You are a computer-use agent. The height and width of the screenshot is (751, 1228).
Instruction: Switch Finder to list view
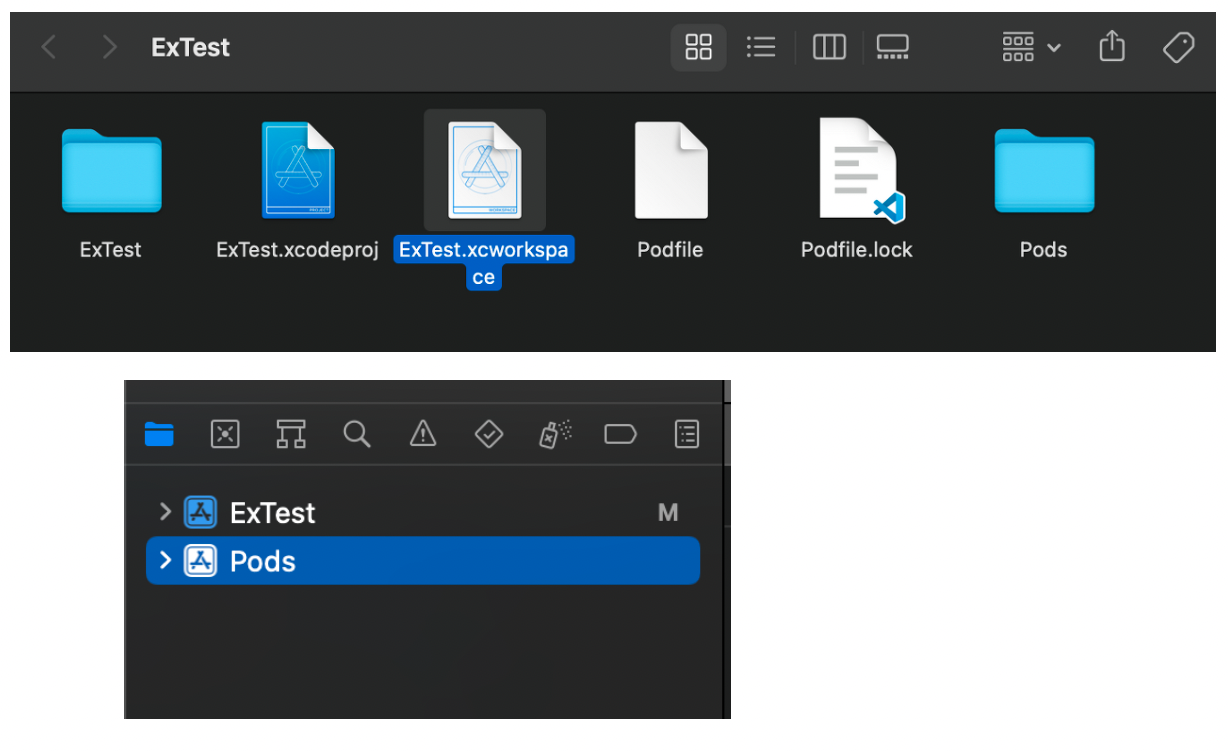[761, 47]
